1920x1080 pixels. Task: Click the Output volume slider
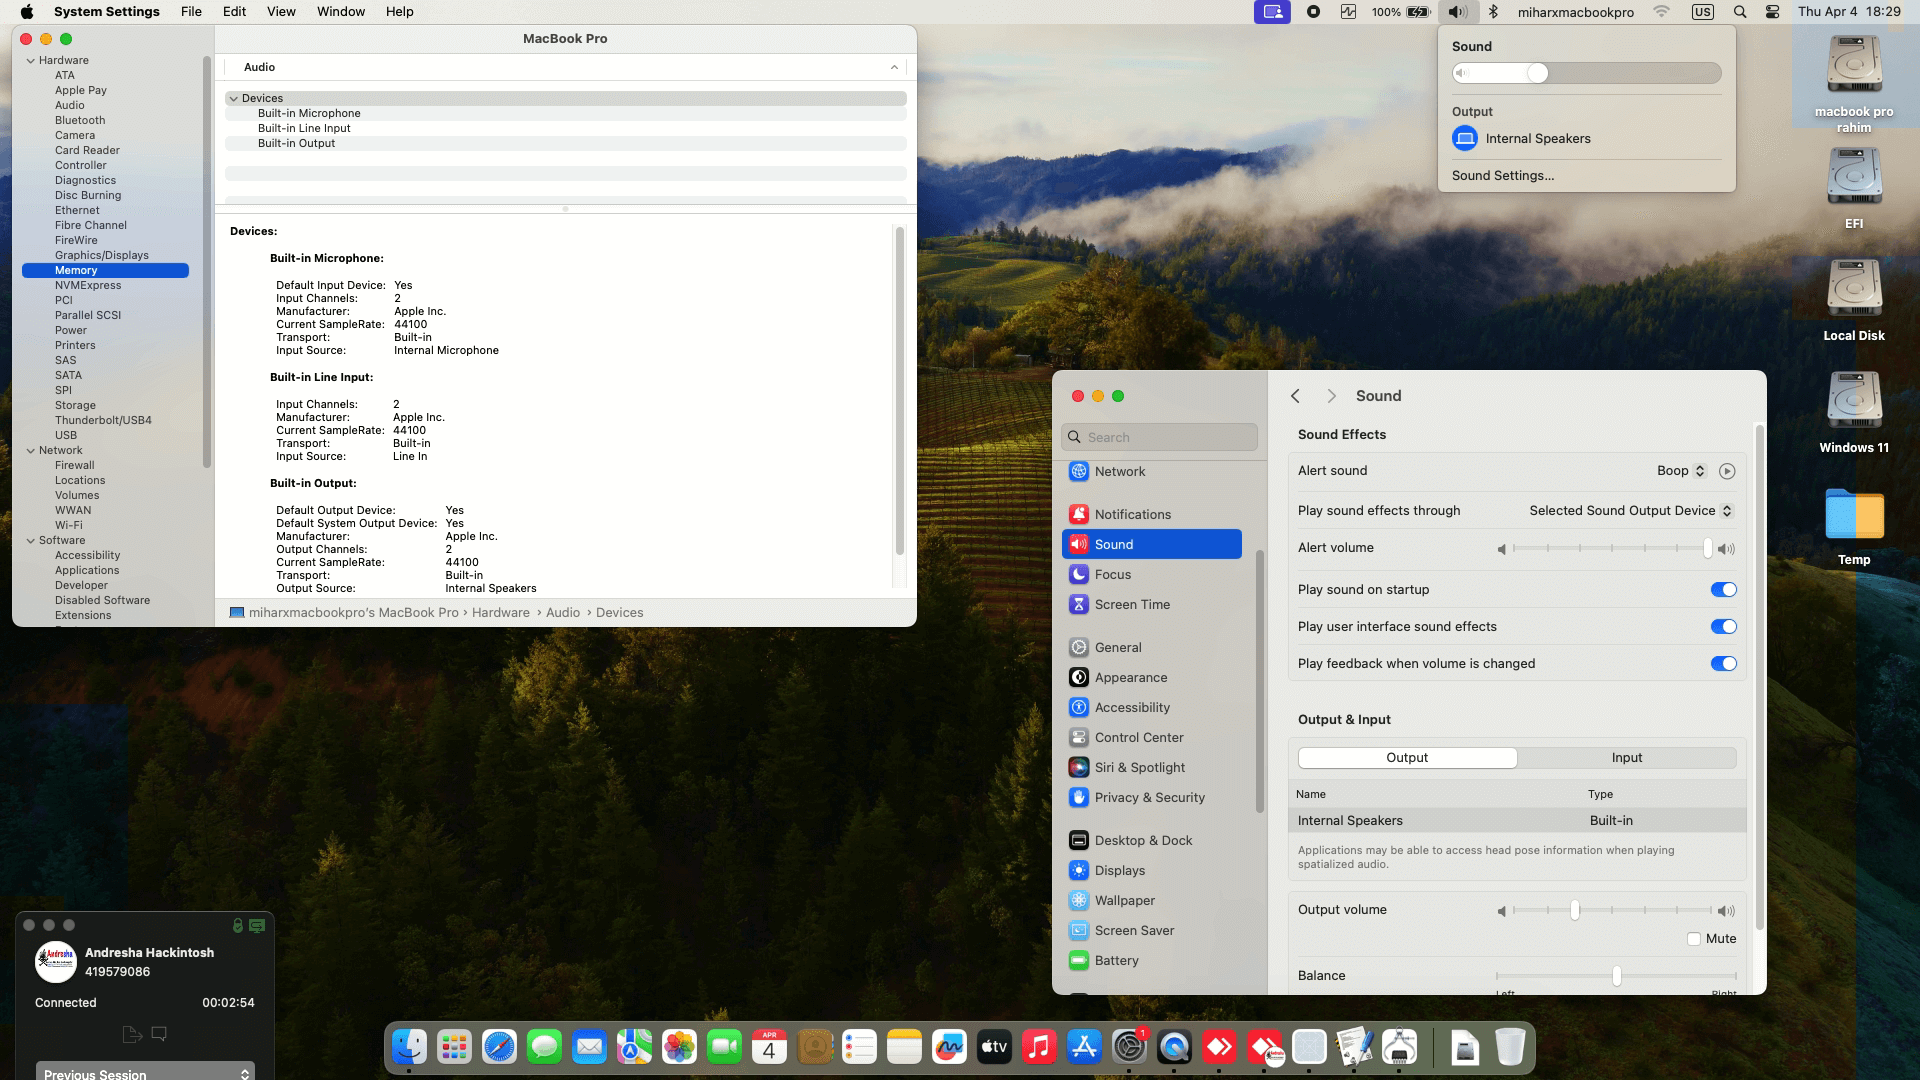coord(1574,911)
